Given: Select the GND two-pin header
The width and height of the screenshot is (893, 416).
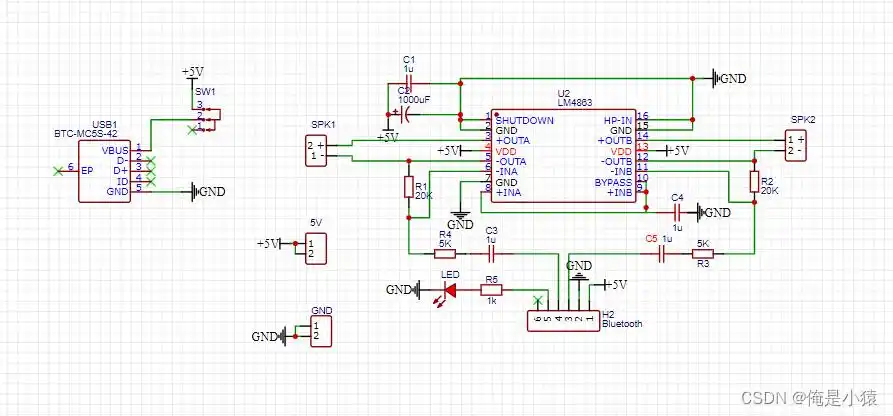Looking at the screenshot, I should 316,330.
